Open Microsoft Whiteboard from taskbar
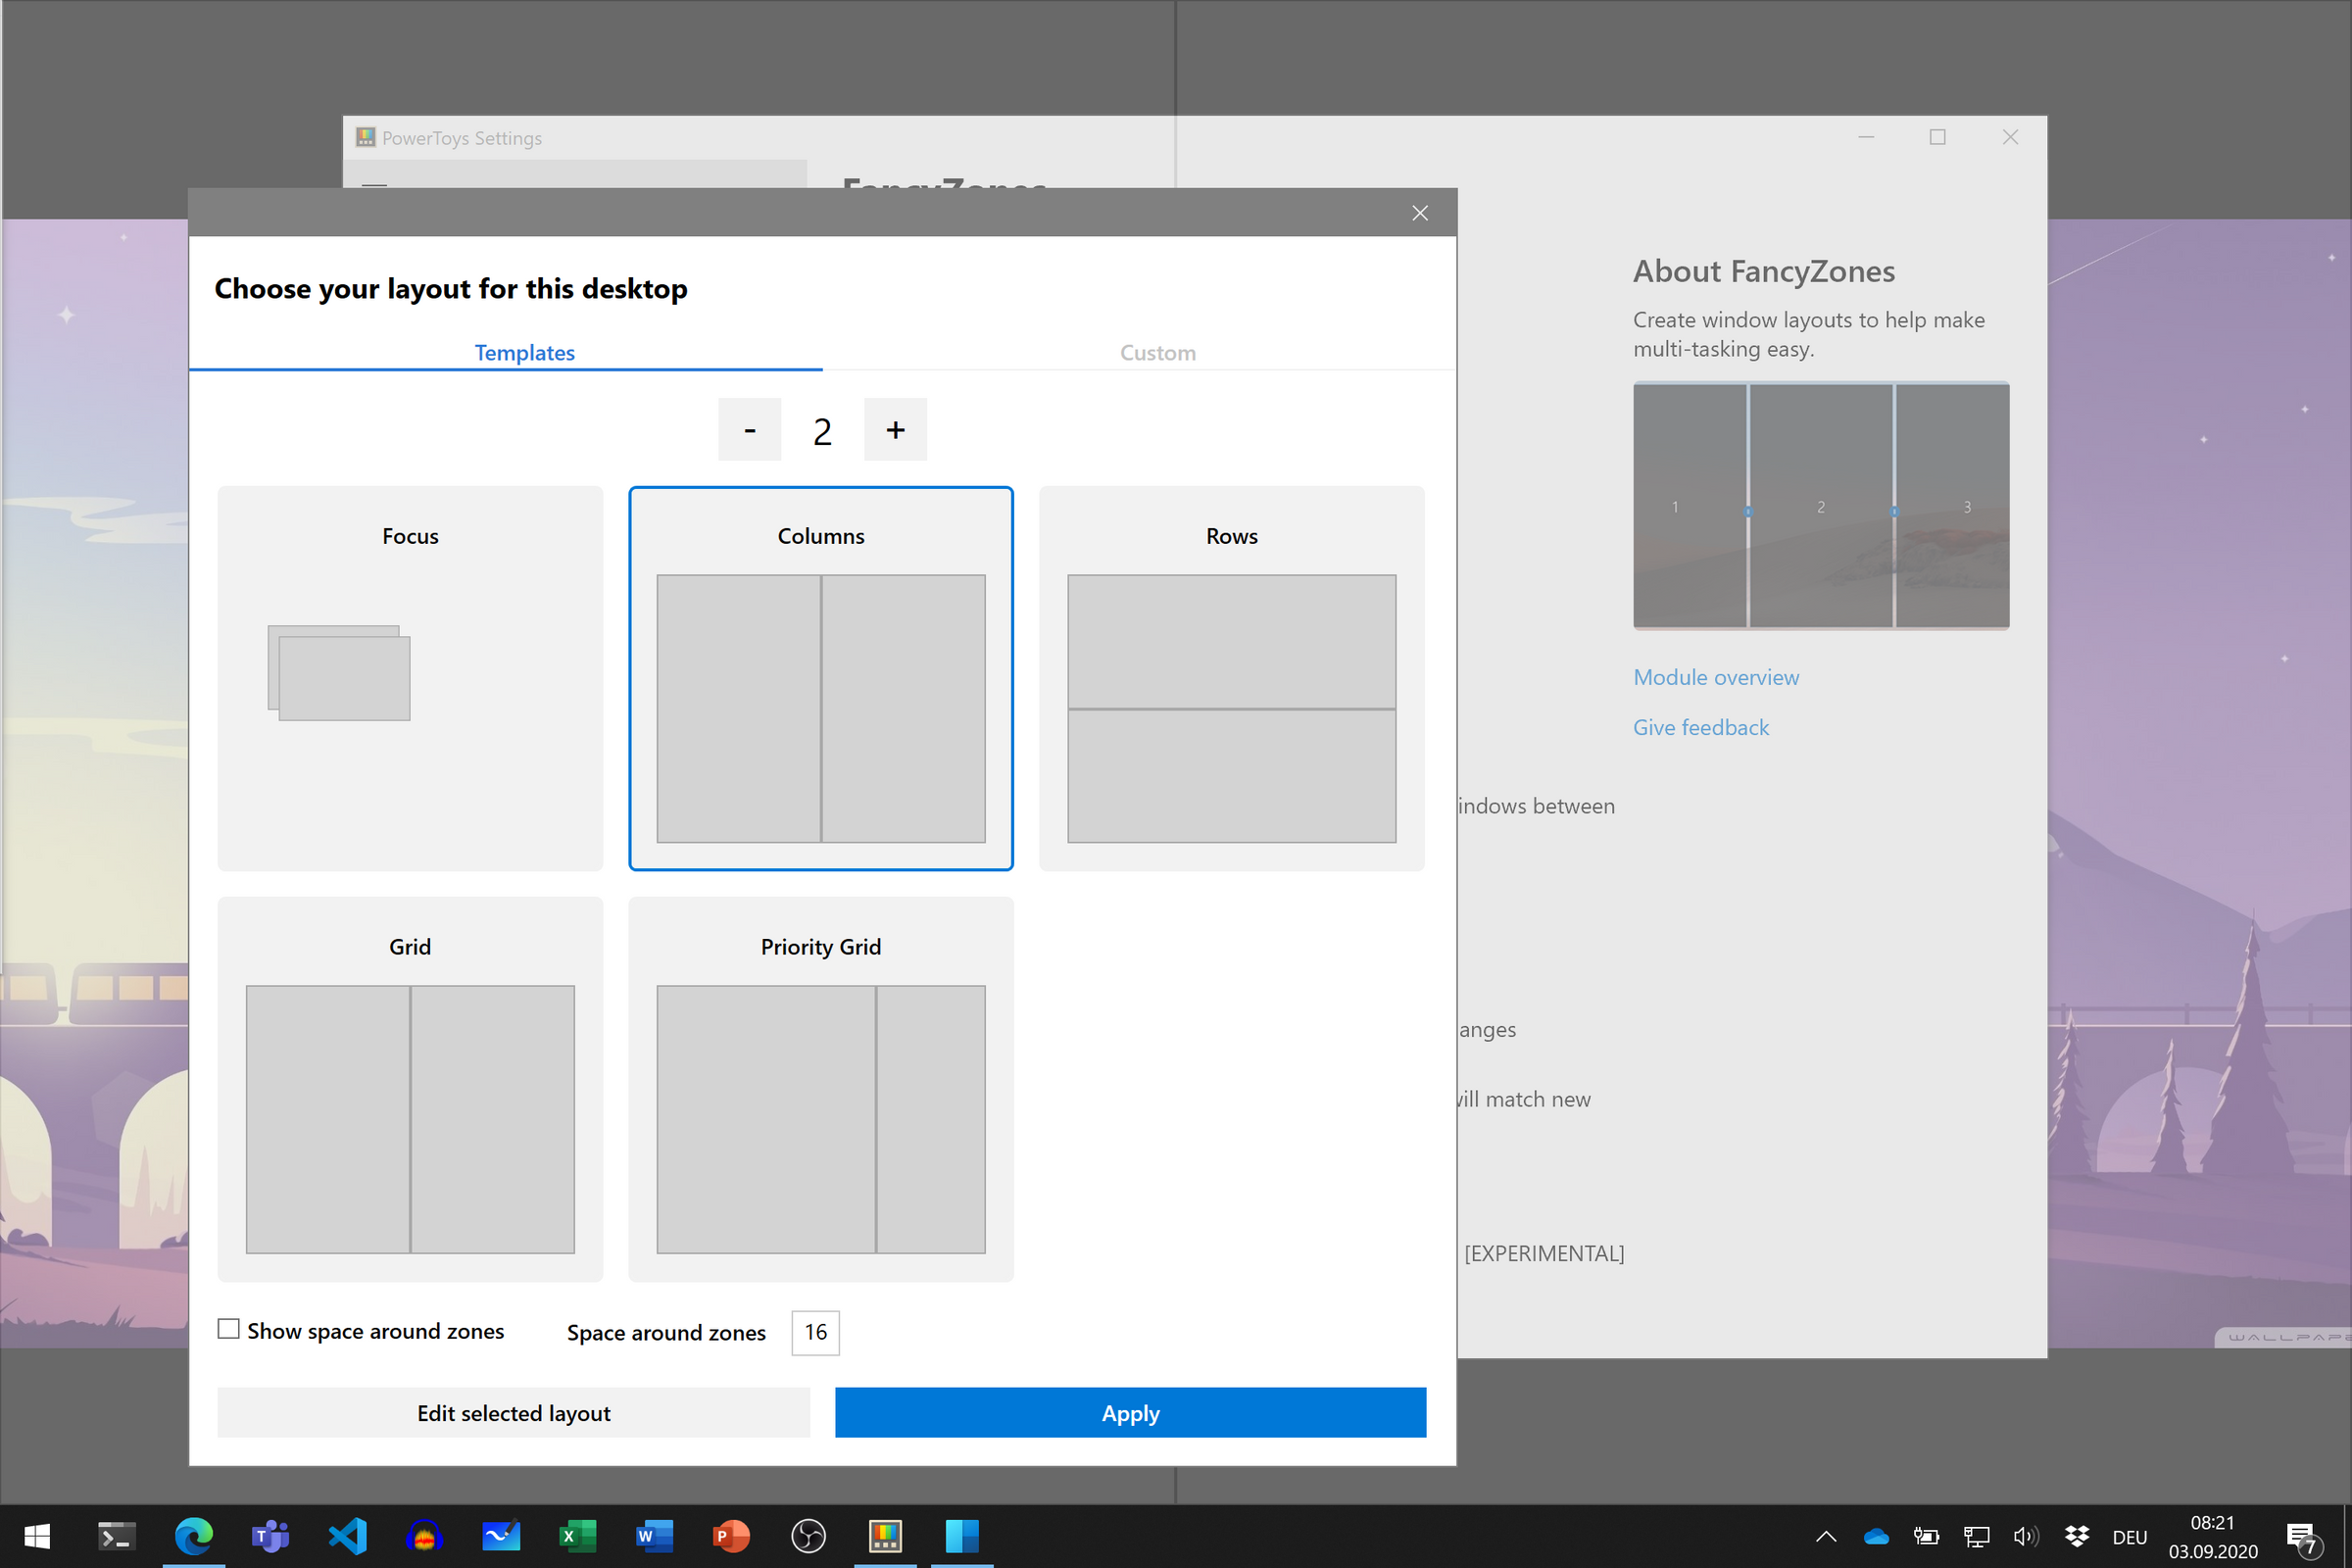Image resolution: width=2352 pixels, height=1568 pixels. [x=501, y=1536]
